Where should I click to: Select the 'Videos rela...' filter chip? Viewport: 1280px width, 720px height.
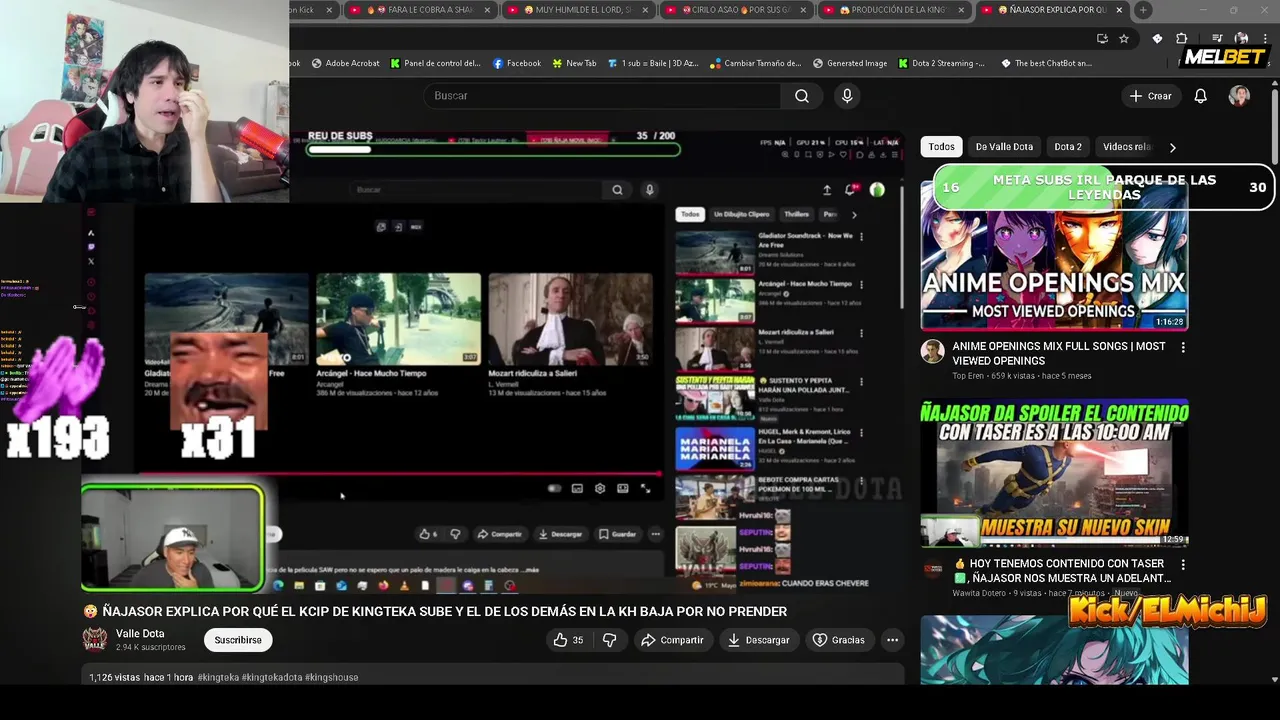1126,147
